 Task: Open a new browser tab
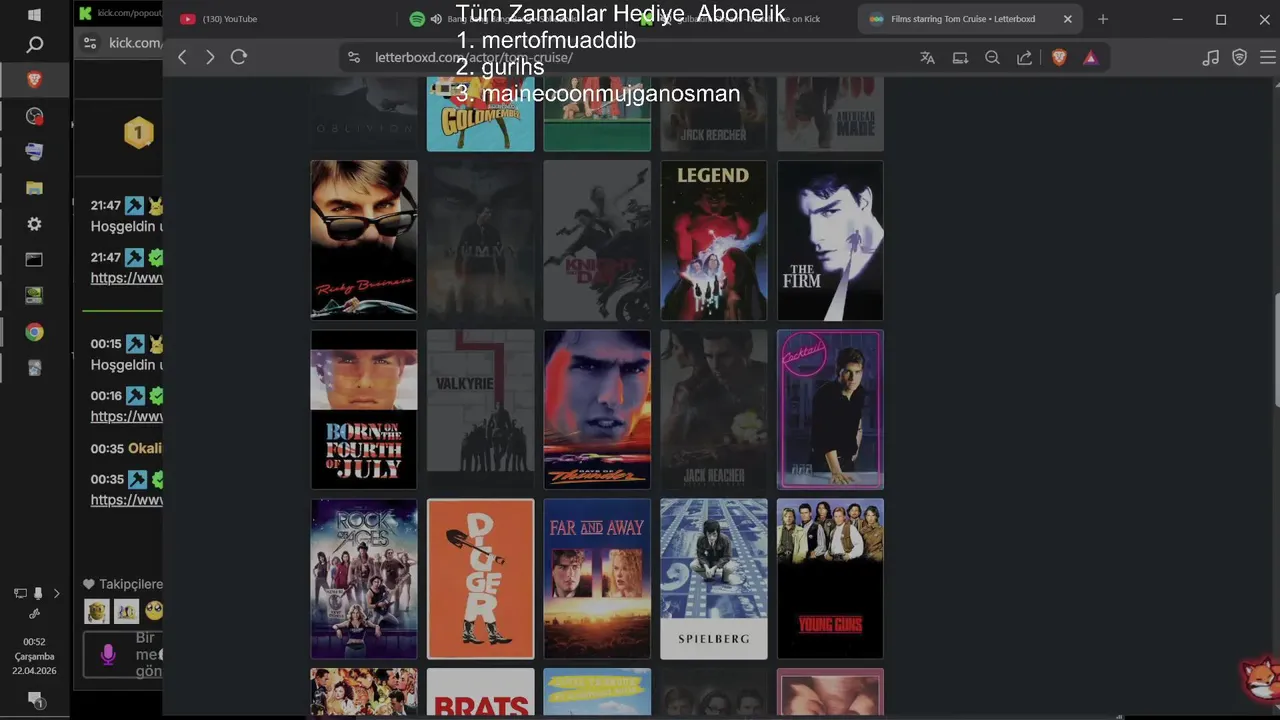[1103, 19]
